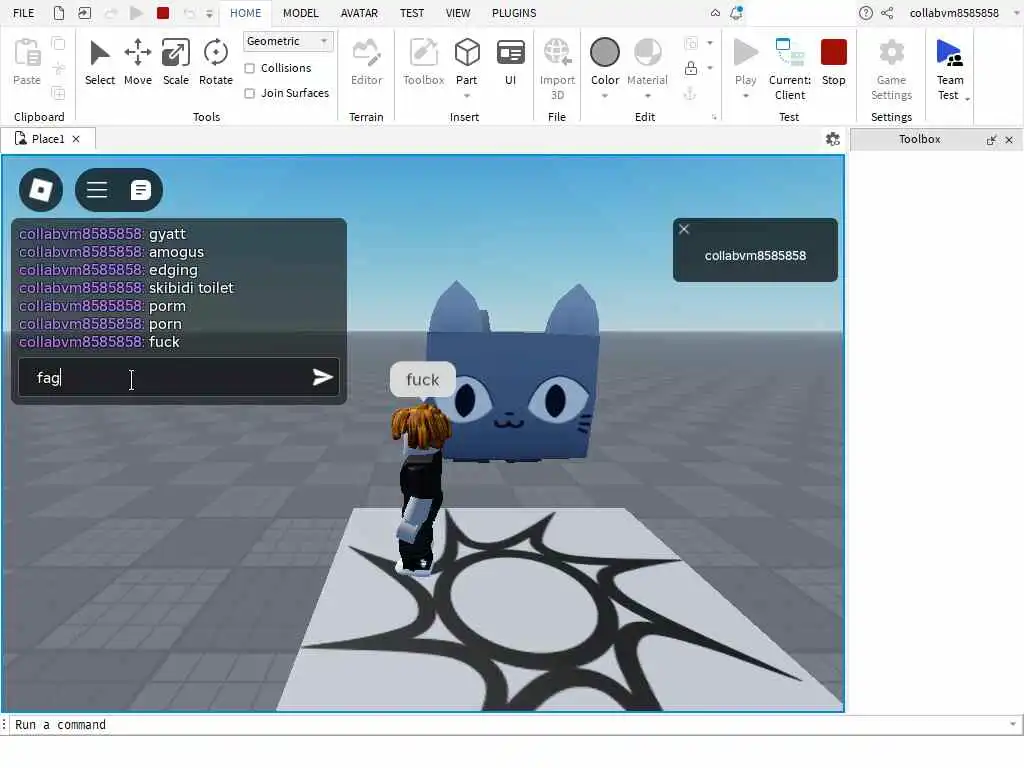The height and width of the screenshot is (768, 1024).
Task: Close the Place1 tab
Action: 76,139
